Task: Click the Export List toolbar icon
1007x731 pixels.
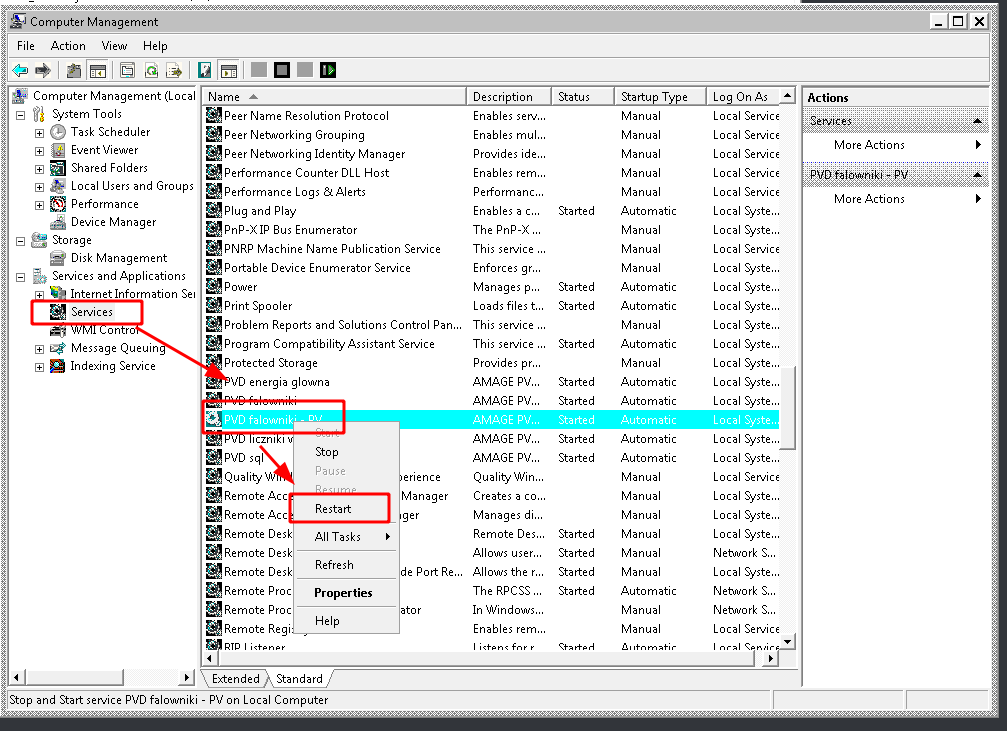Action: (x=174, y=70)
